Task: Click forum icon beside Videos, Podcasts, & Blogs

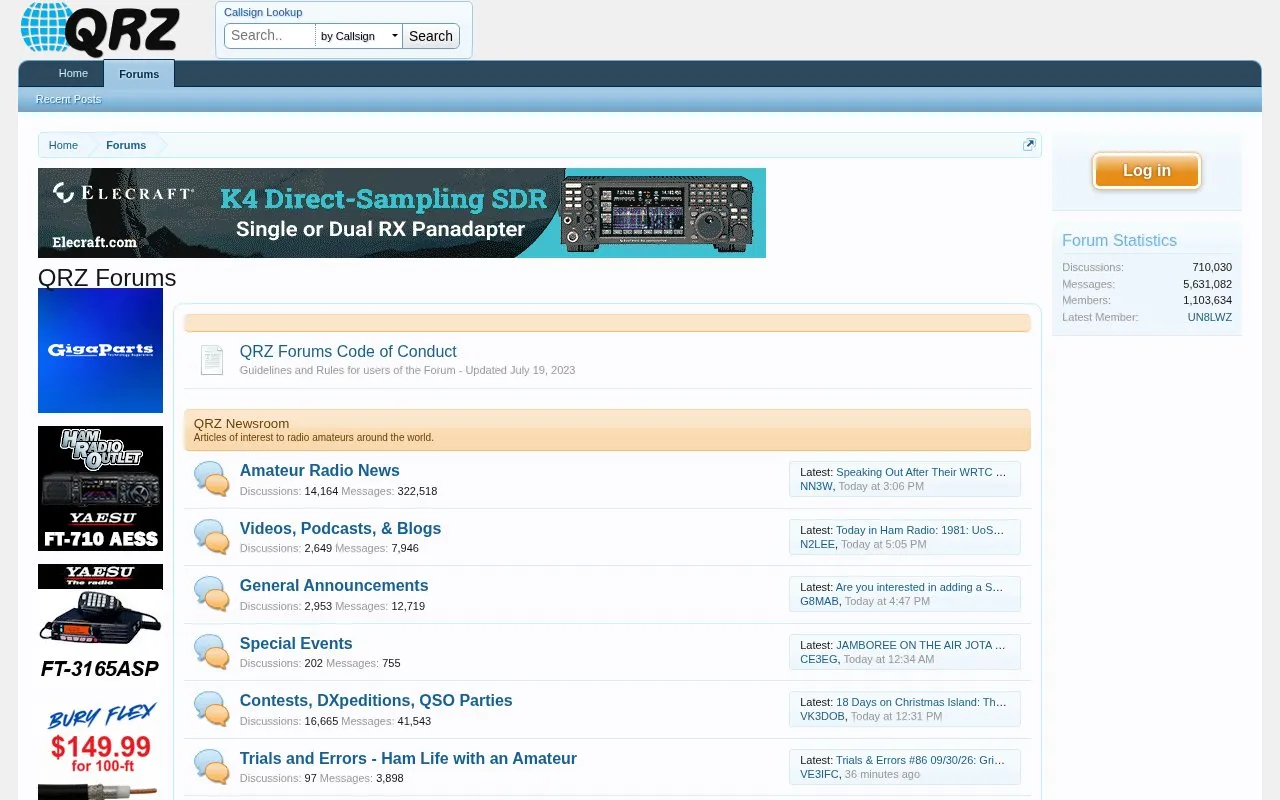Action: 211,537
